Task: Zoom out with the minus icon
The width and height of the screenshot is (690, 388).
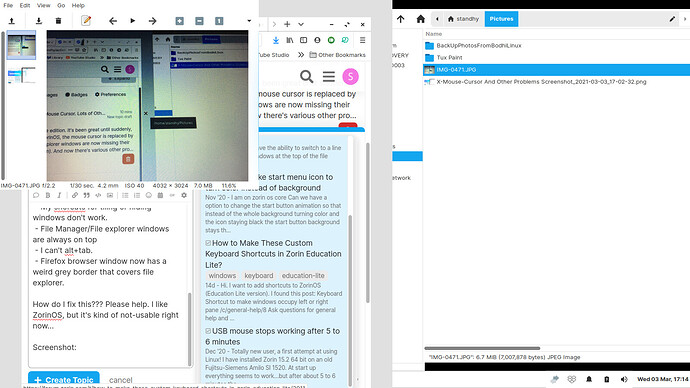Action: pos(199,21)
